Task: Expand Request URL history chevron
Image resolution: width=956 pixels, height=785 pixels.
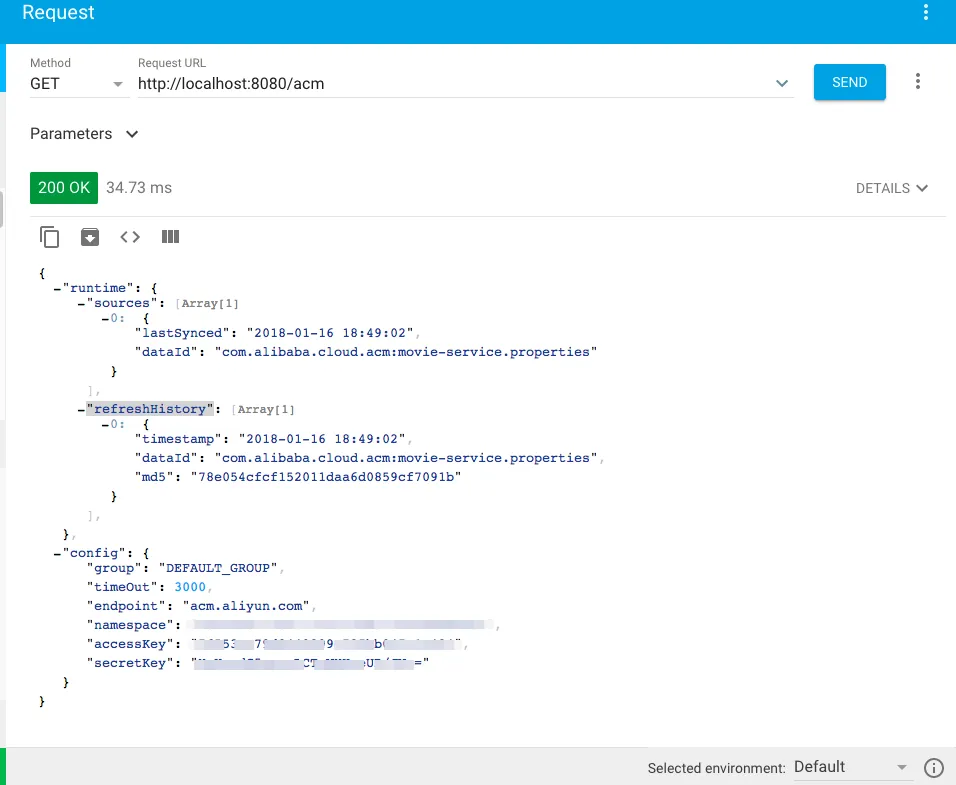Action: [x=782, y=83]
